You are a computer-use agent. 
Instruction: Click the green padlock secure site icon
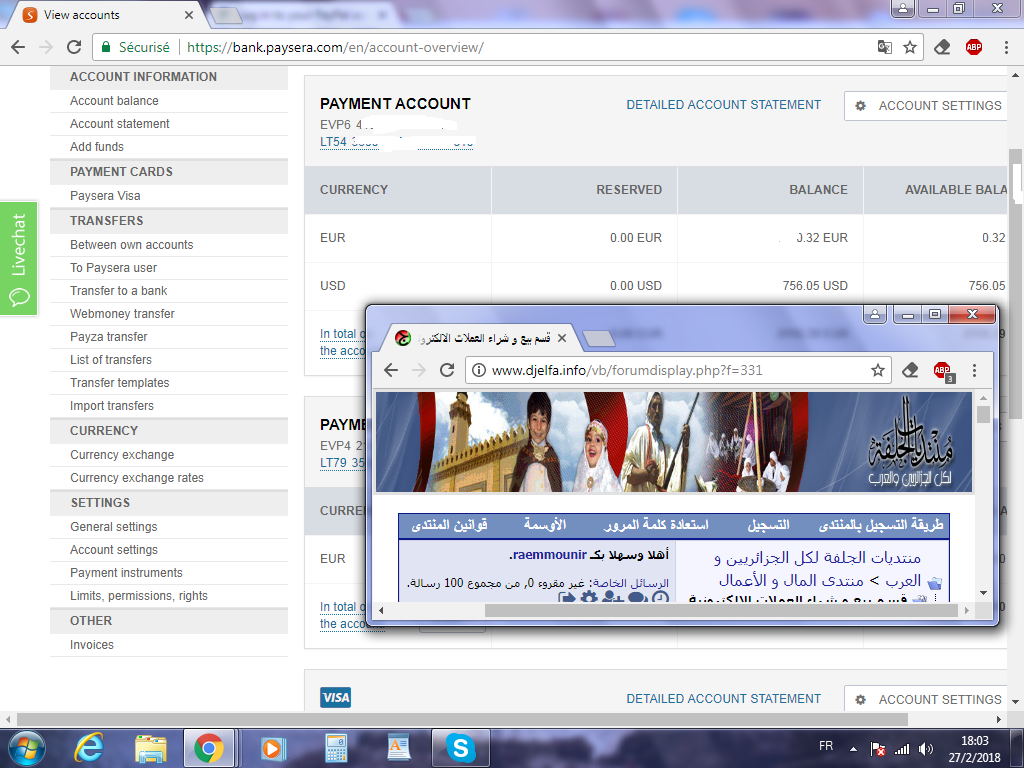(105, 47)
